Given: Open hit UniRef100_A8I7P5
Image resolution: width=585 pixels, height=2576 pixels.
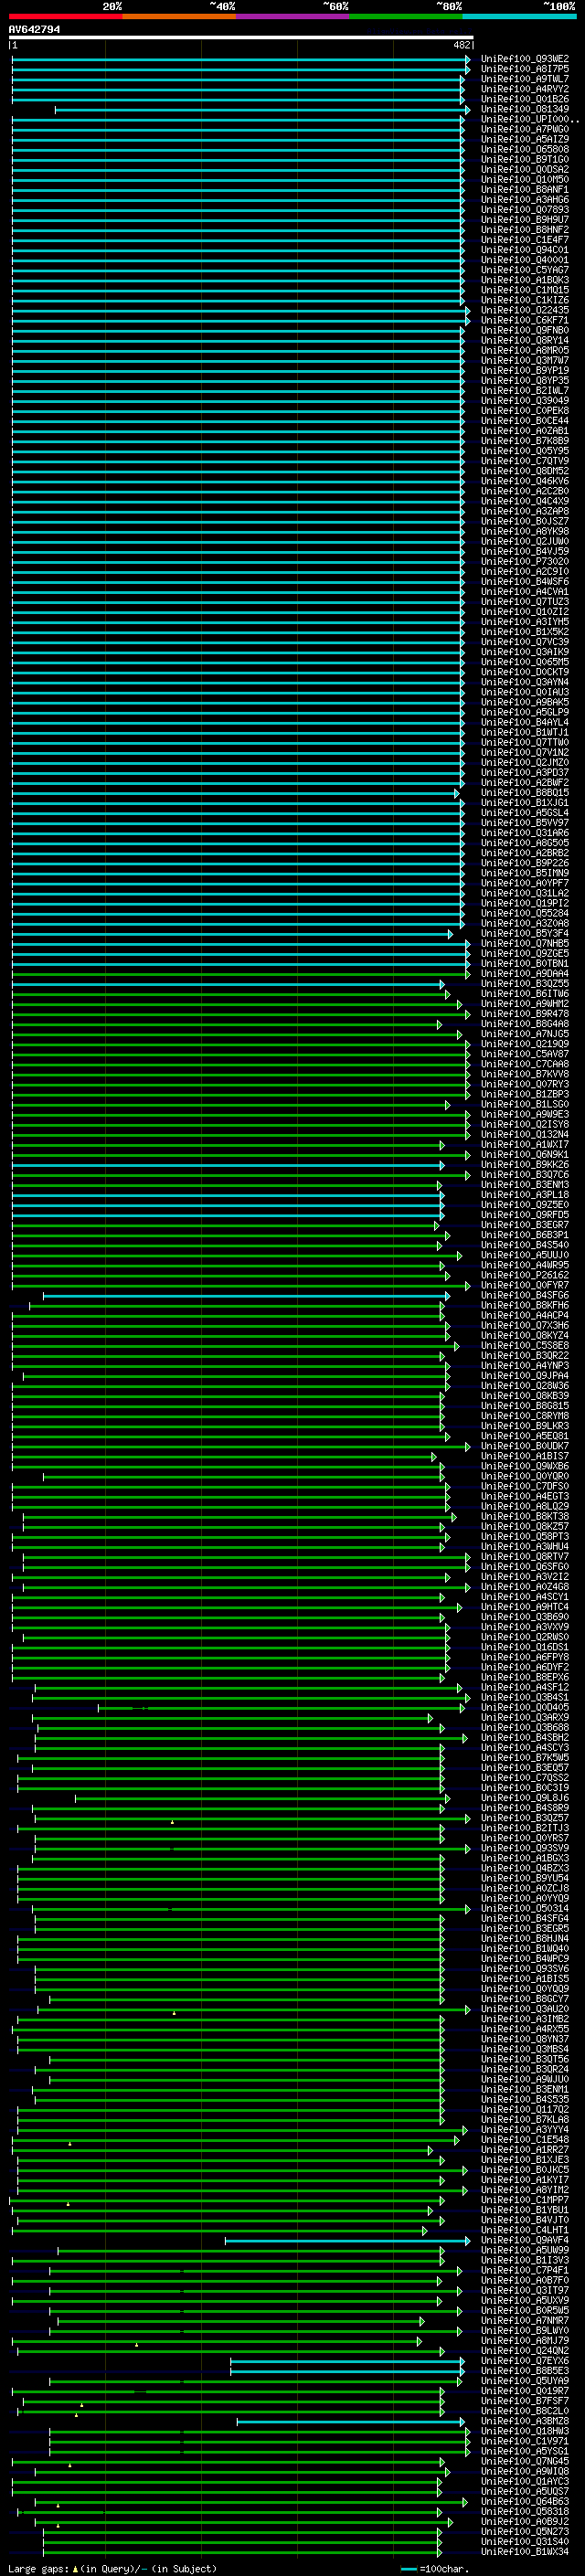Looking at the screenshot, I should (525, 69).
